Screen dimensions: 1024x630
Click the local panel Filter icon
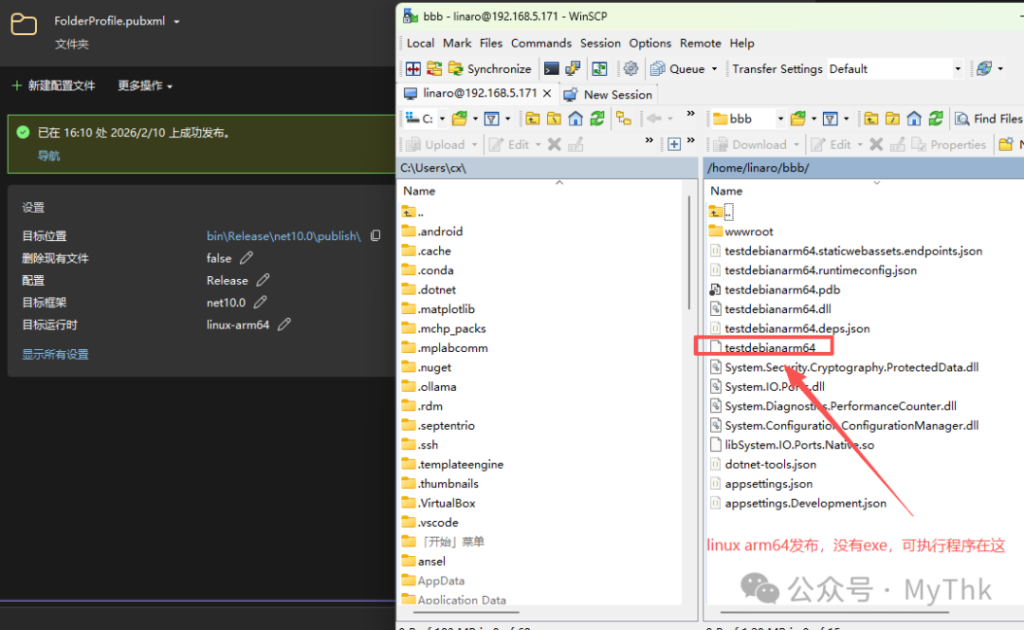click(x=492, y=119)
